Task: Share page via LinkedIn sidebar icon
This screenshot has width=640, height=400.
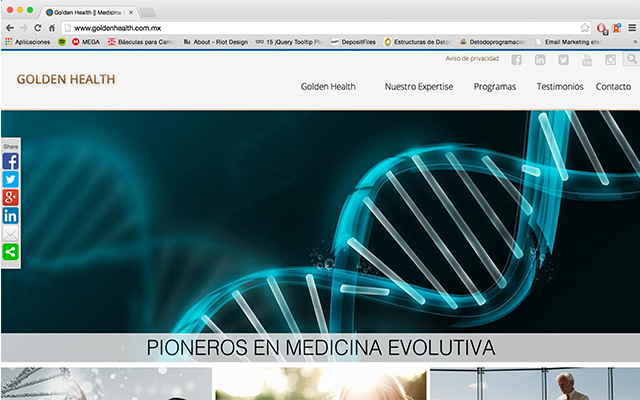Action: pos(11,216)
